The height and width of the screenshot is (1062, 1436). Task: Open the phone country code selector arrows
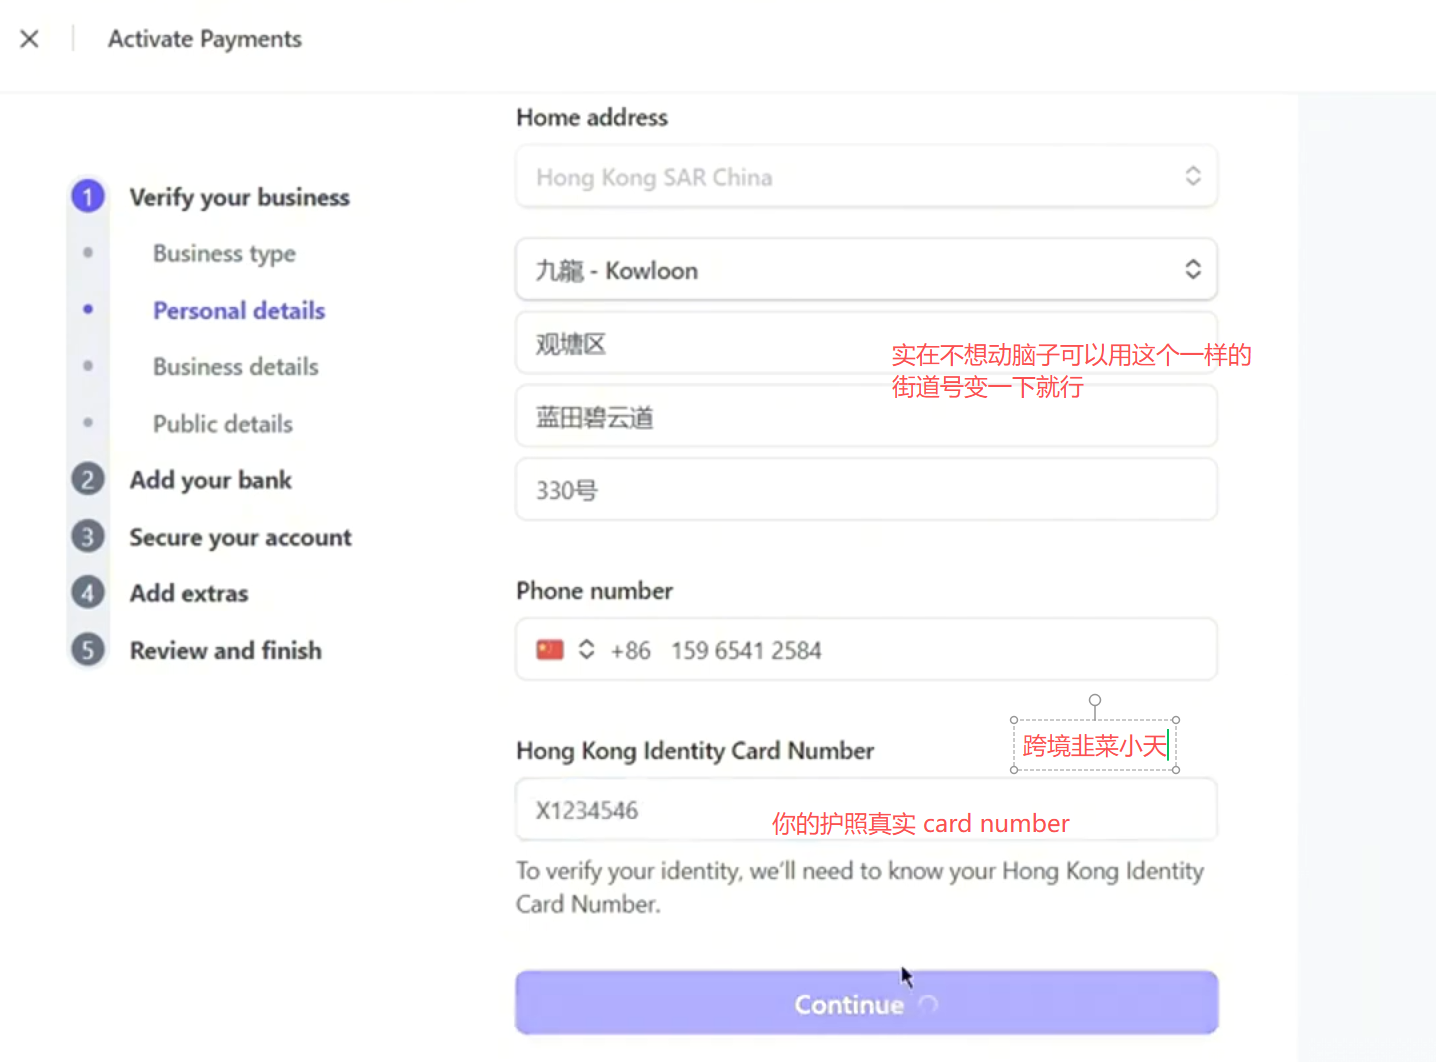coord(587,650)
